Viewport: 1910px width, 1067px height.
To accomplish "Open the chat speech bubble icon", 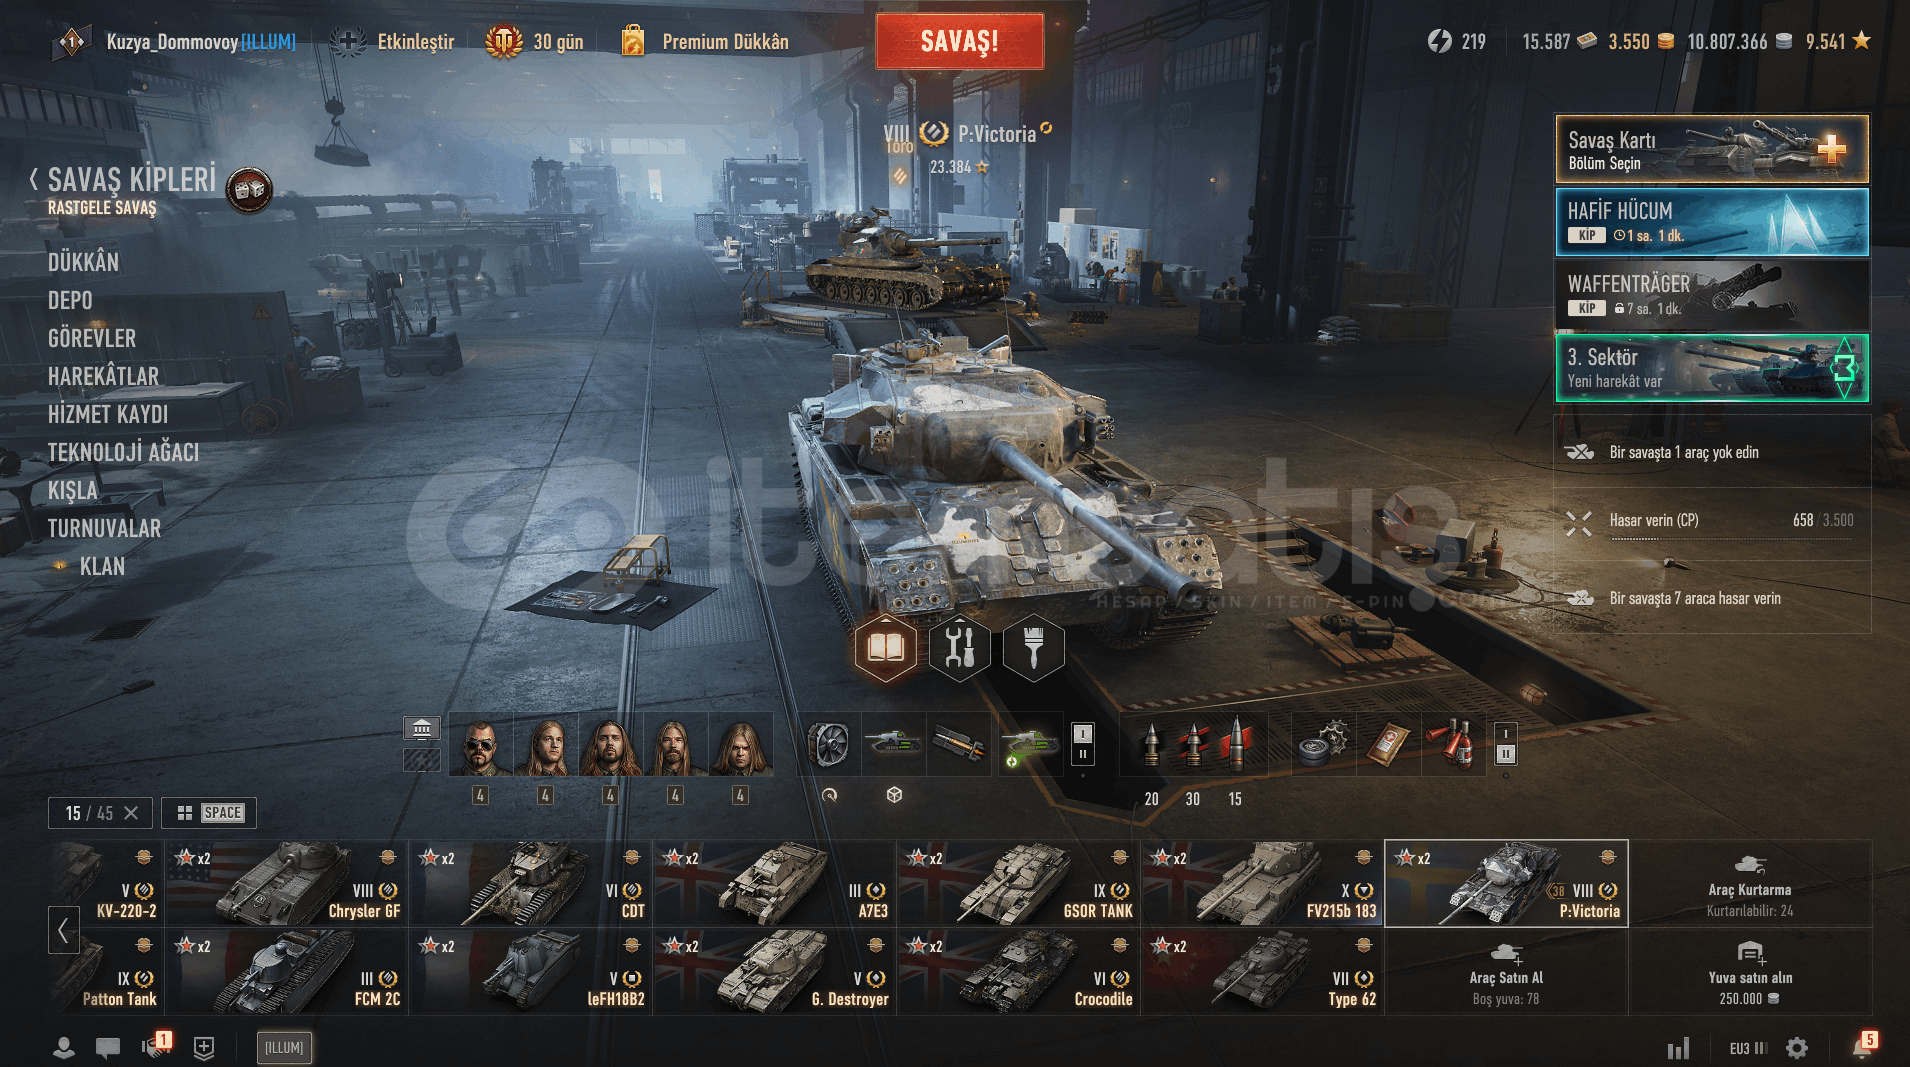I will 108,1047.
